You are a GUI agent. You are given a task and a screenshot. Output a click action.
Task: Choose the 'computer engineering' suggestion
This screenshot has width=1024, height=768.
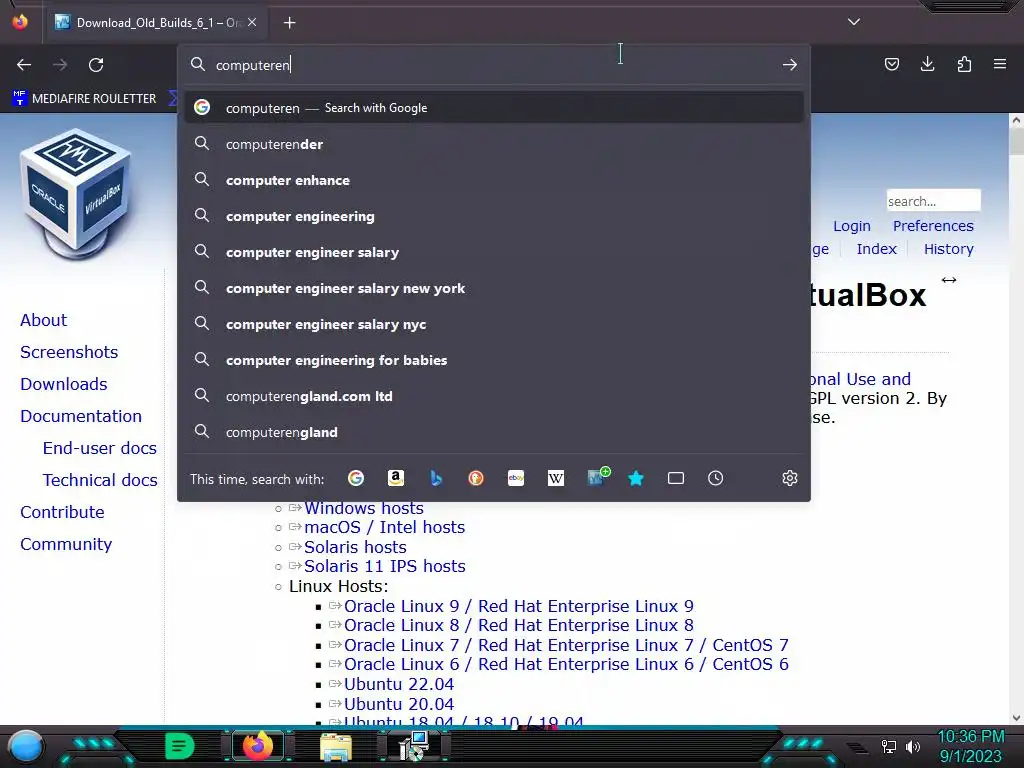coord(494,216)
